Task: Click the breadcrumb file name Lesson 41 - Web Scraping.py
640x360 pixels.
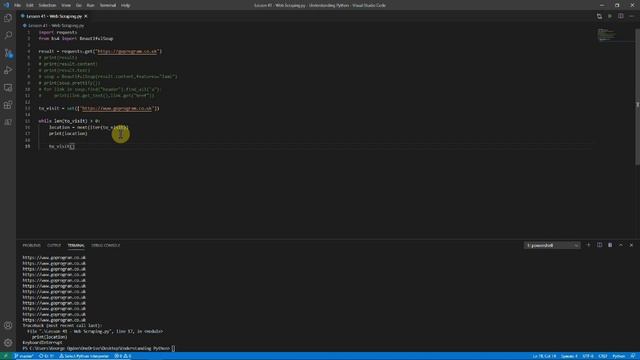Action: pyautogui.click(x=56, y=25)
